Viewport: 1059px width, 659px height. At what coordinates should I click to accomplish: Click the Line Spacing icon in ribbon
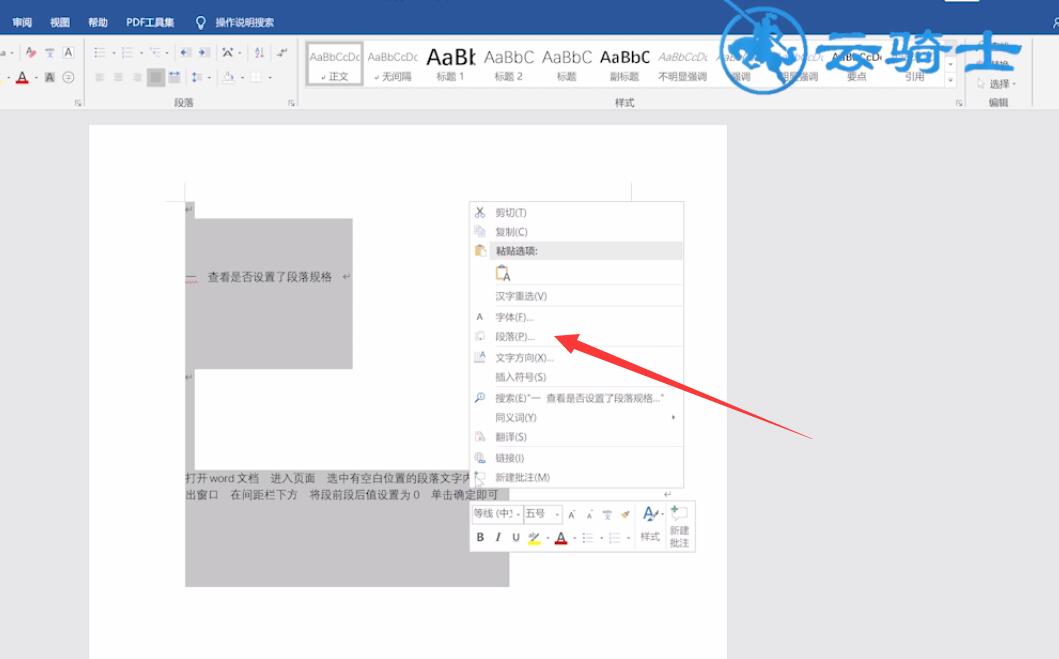[197, 78]
